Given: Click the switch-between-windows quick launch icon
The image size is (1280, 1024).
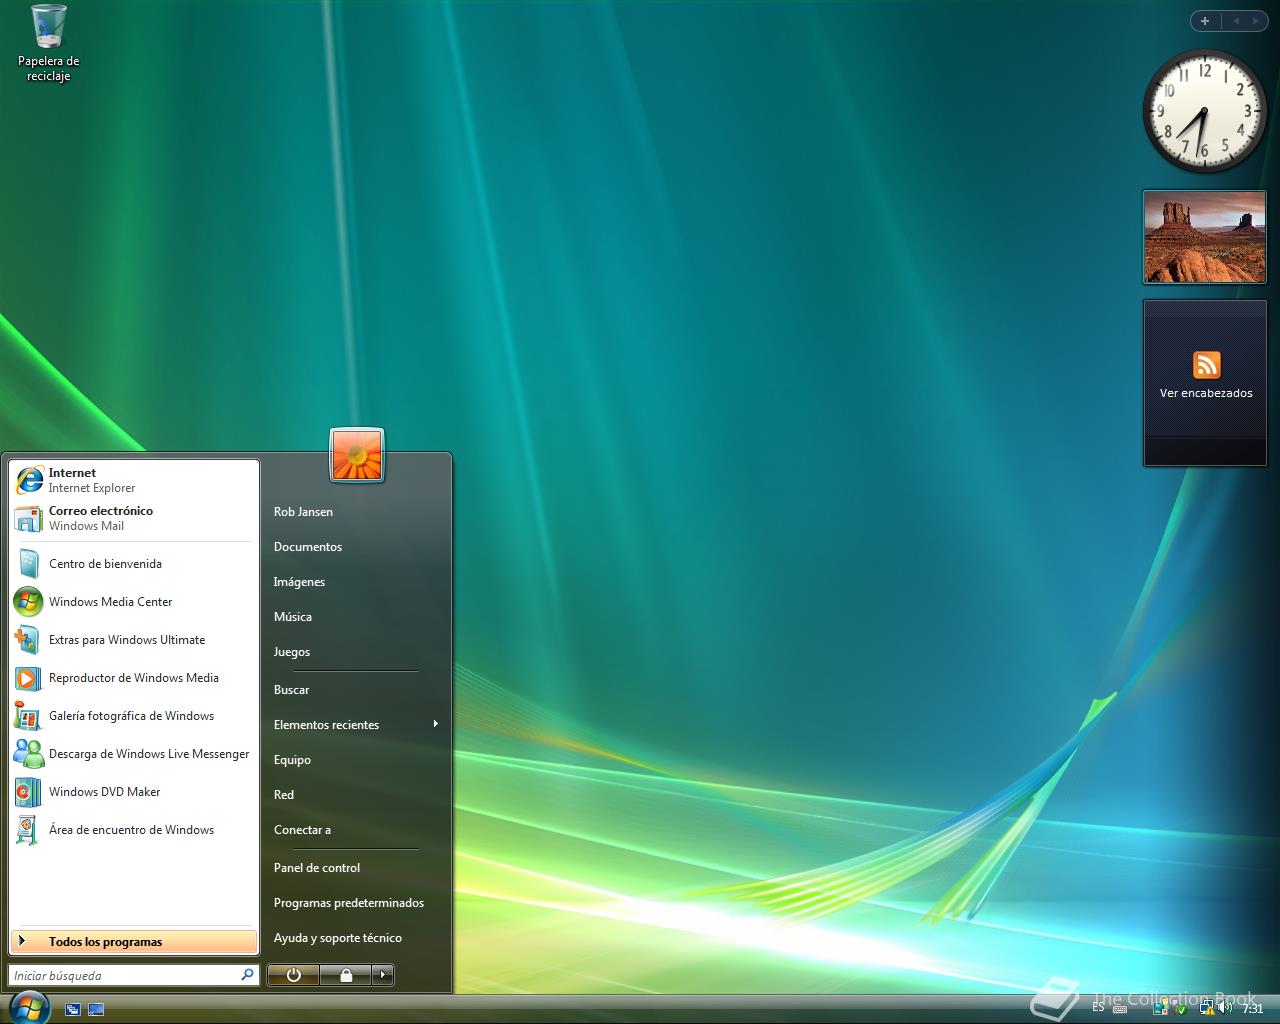Looking at the screenshot, I should (73, 1010).
